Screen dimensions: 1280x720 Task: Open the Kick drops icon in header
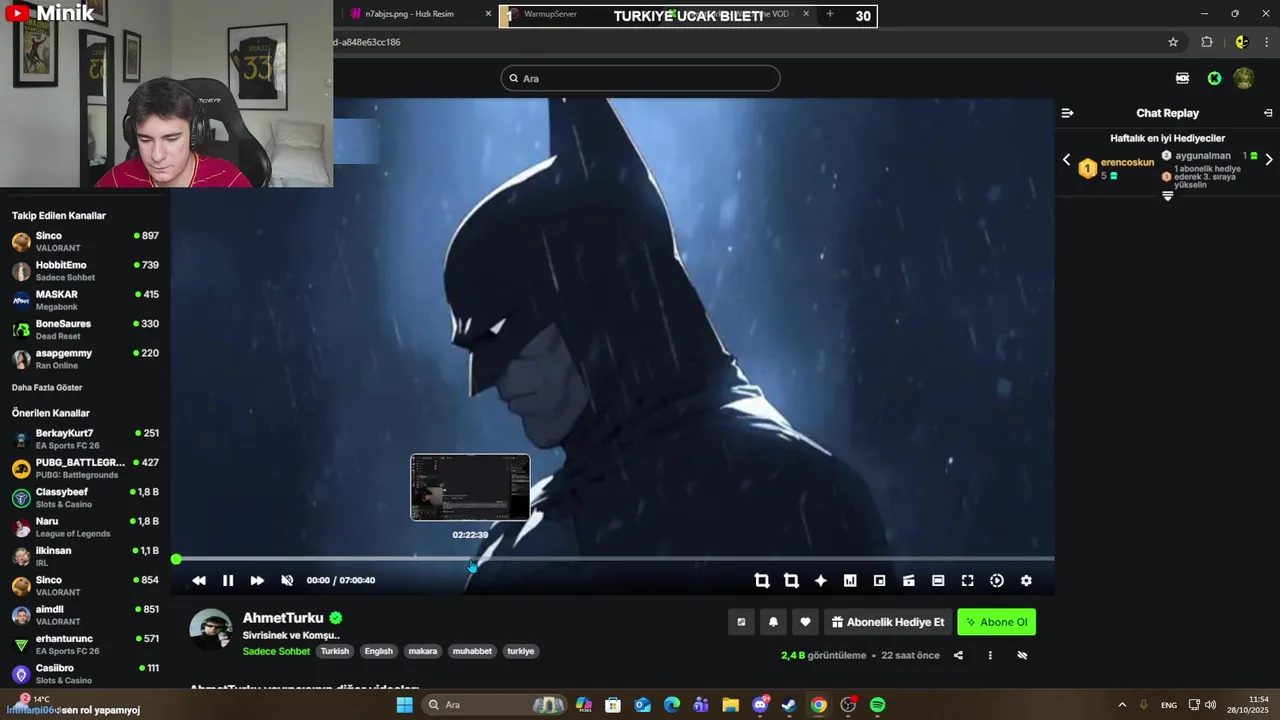click(1183, 78)
